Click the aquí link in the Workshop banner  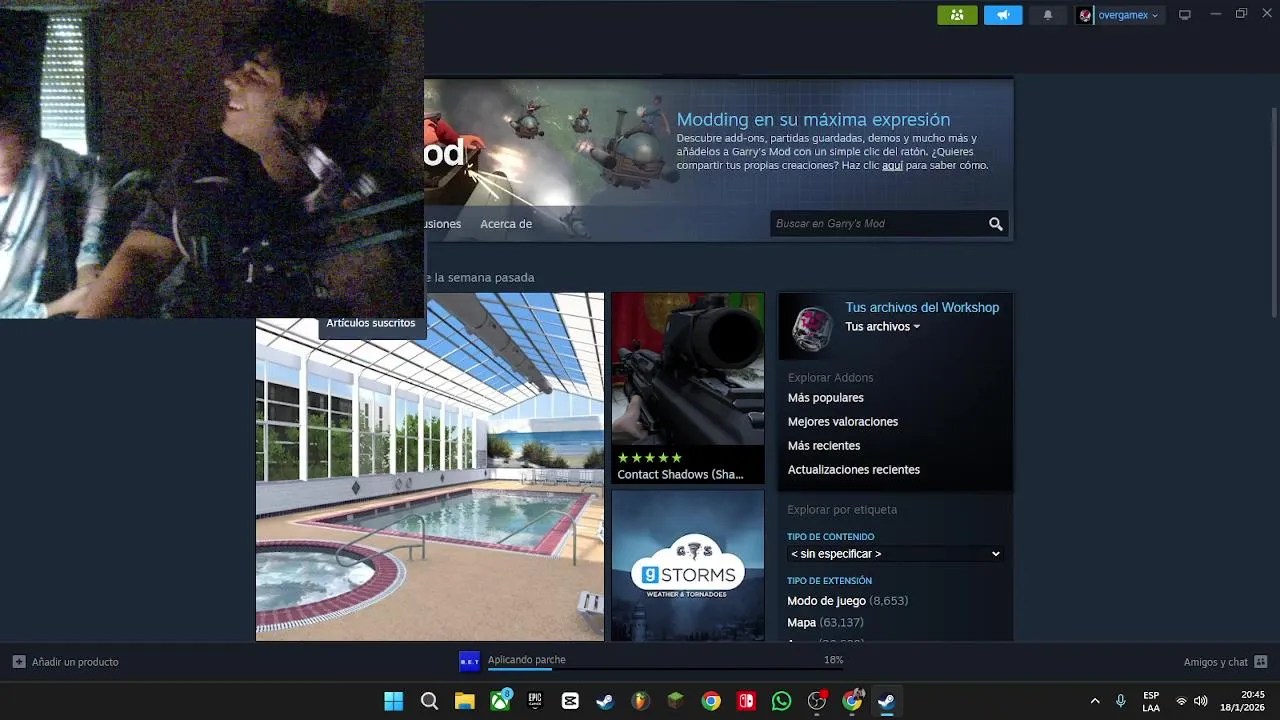click(x=892, y=166)
